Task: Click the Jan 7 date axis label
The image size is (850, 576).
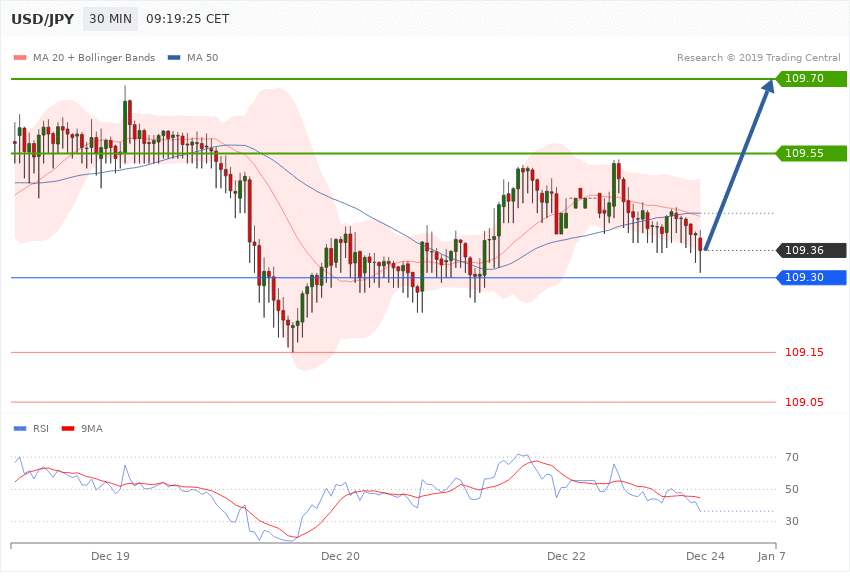Action: click(x=771, y=556)
